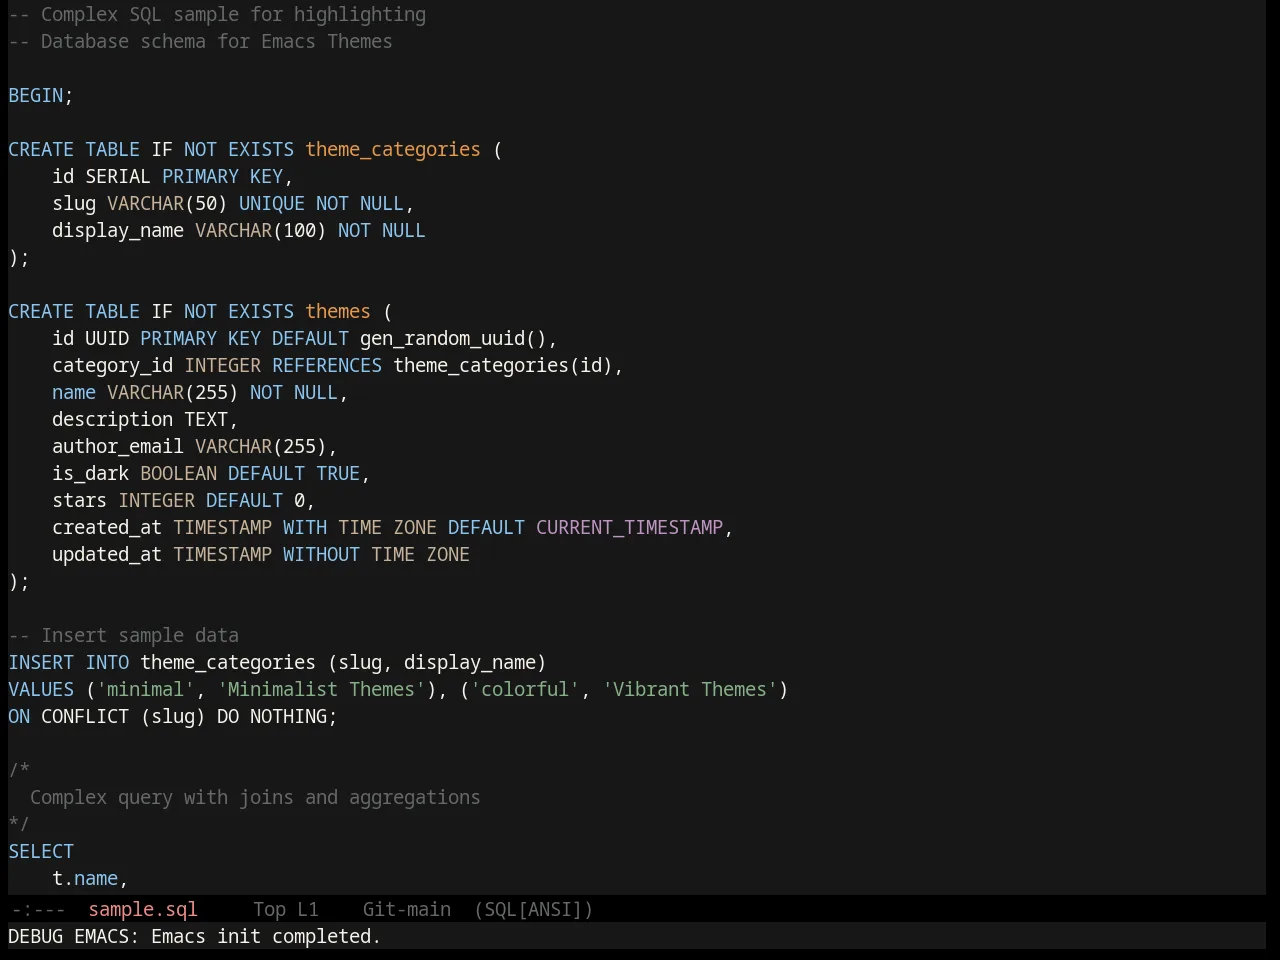Viewport: 1280px width, 960px height.
Task: Click INSERT keyword
Action: [x=41, y=662]
